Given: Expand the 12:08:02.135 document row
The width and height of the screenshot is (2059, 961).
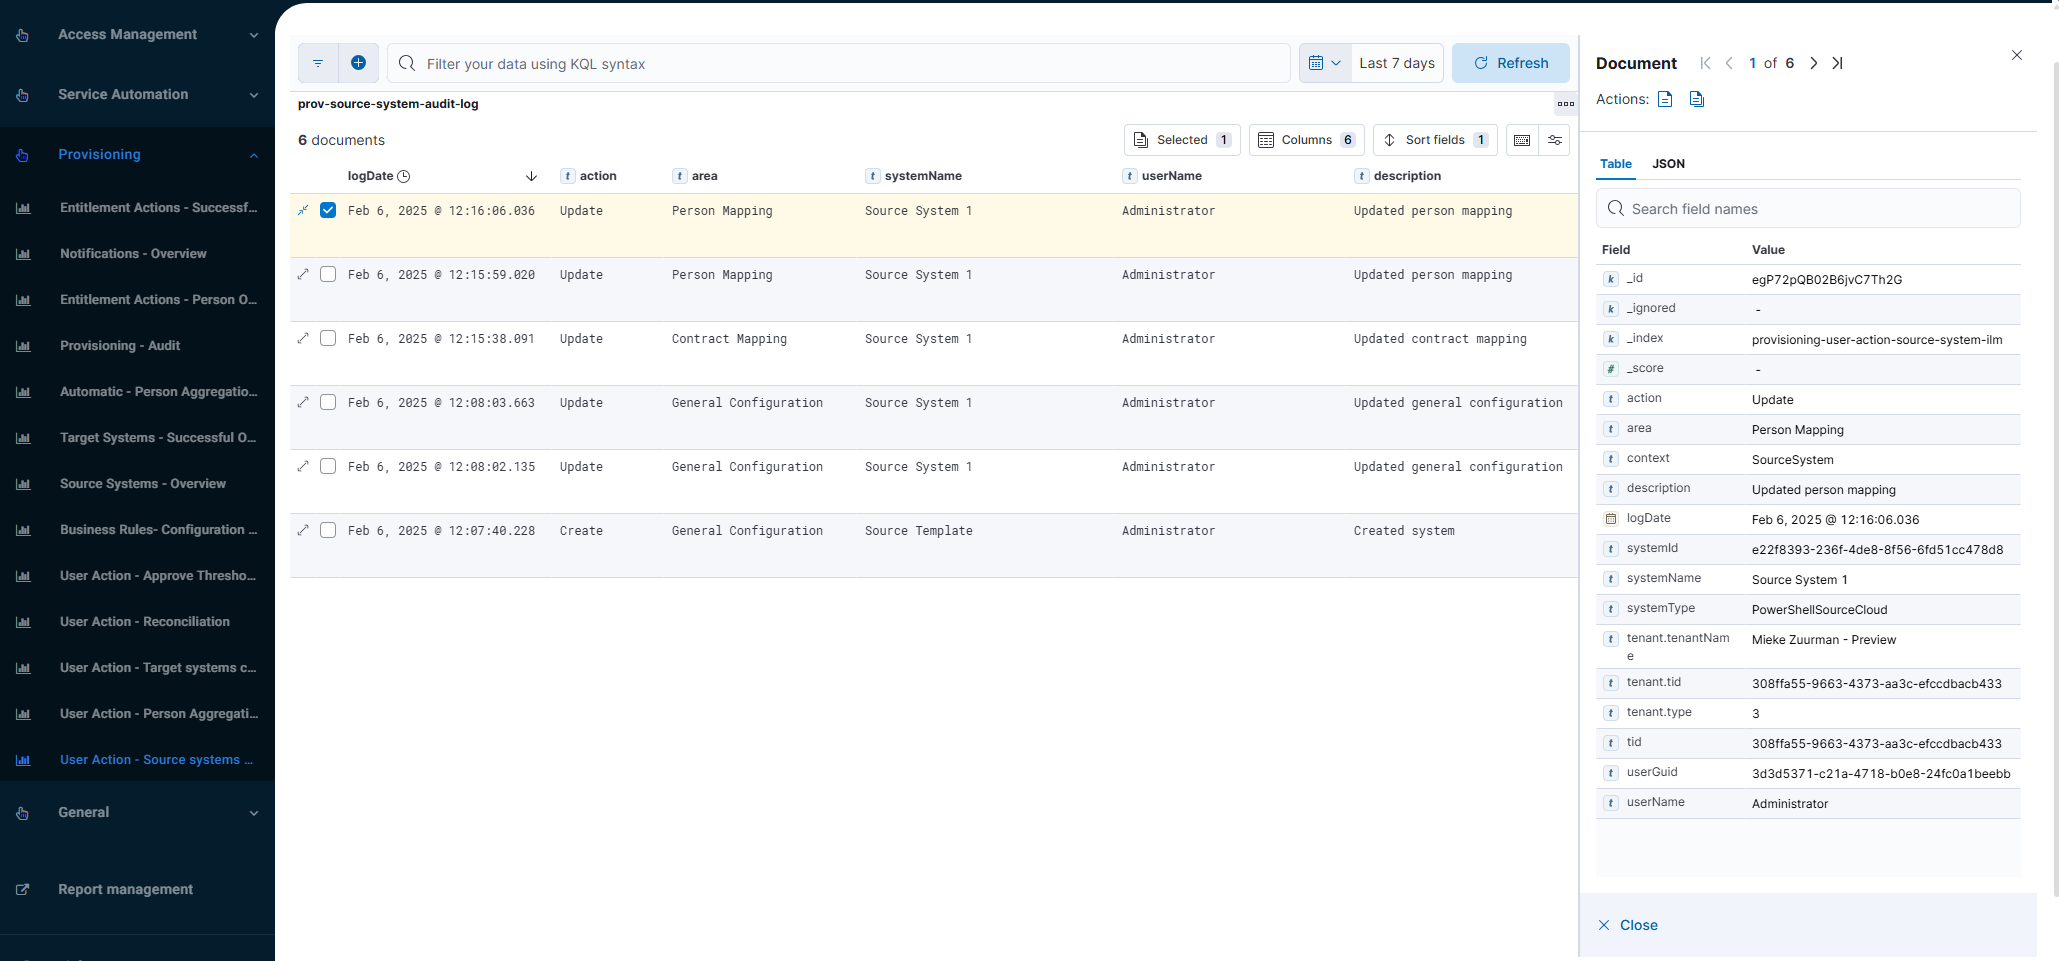Looking at the screenshot, I should (303, 466).
